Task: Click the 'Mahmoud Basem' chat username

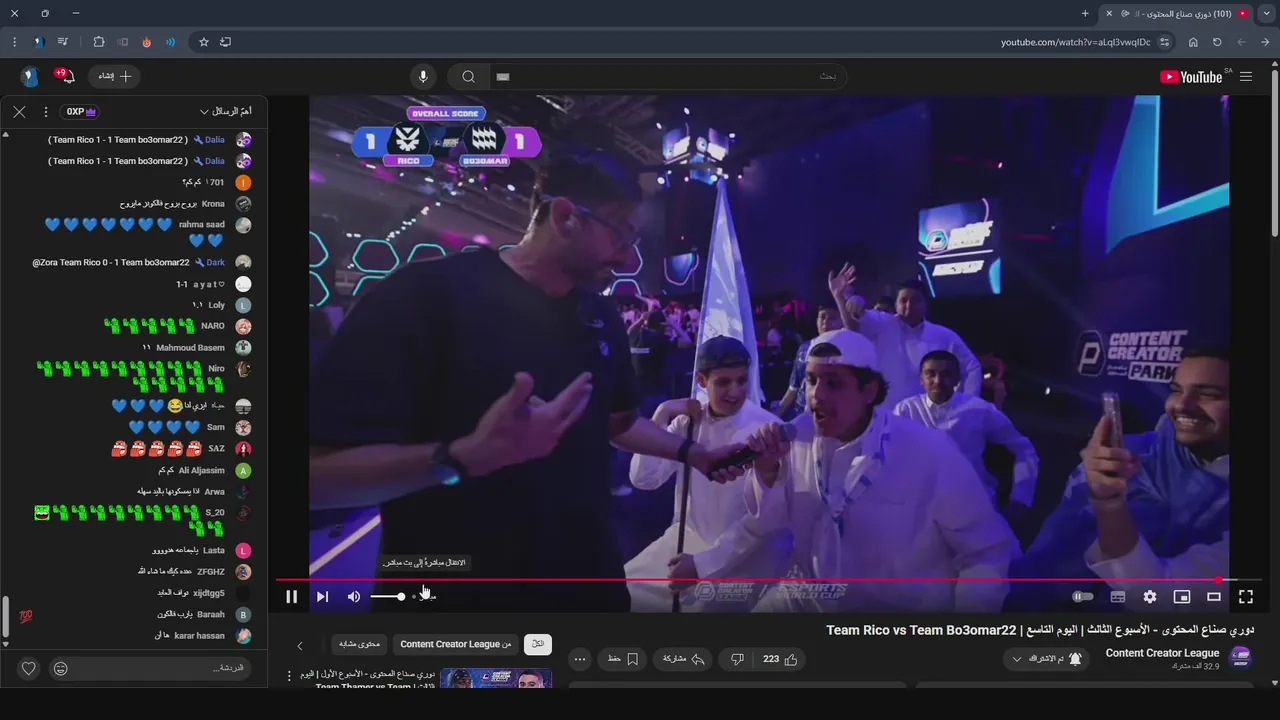Action: (x=190, y=348)
